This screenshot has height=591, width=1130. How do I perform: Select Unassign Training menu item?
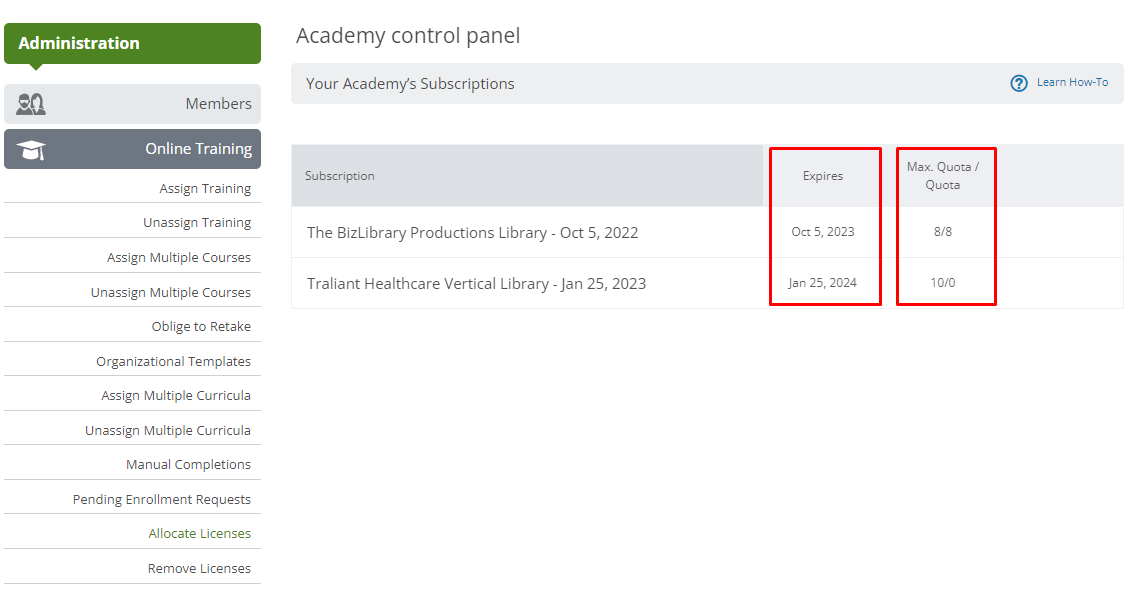(197, 223)
